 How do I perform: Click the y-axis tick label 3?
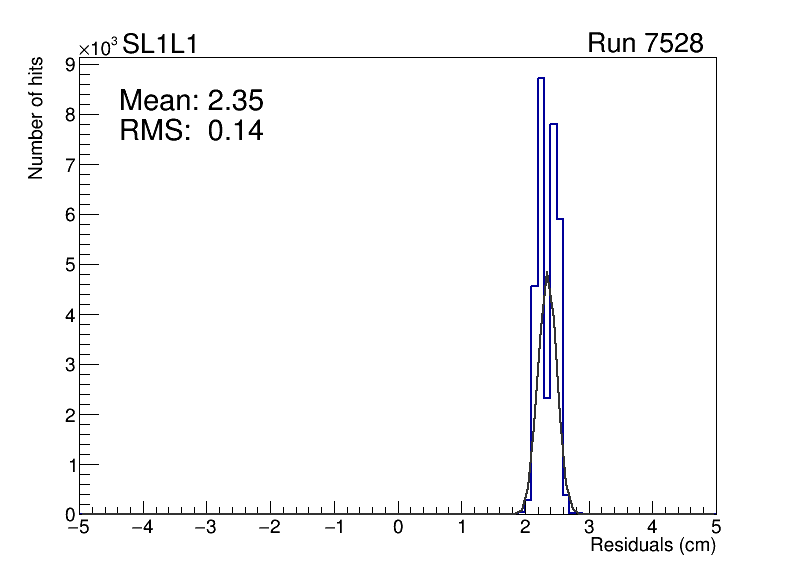[70, 365]
